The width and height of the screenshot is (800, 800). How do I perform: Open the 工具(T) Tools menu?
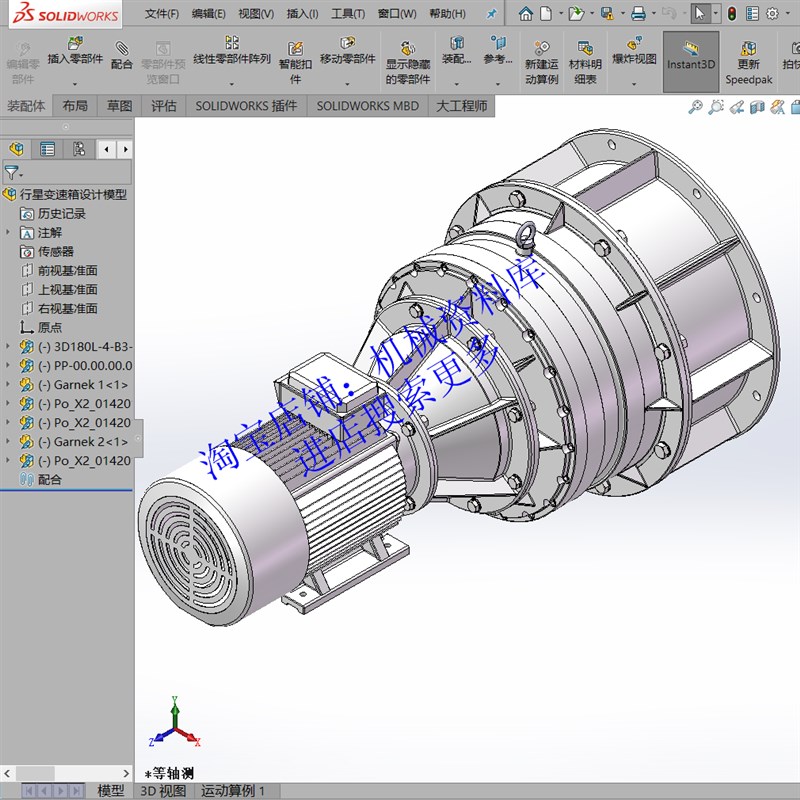pos(348,14)
